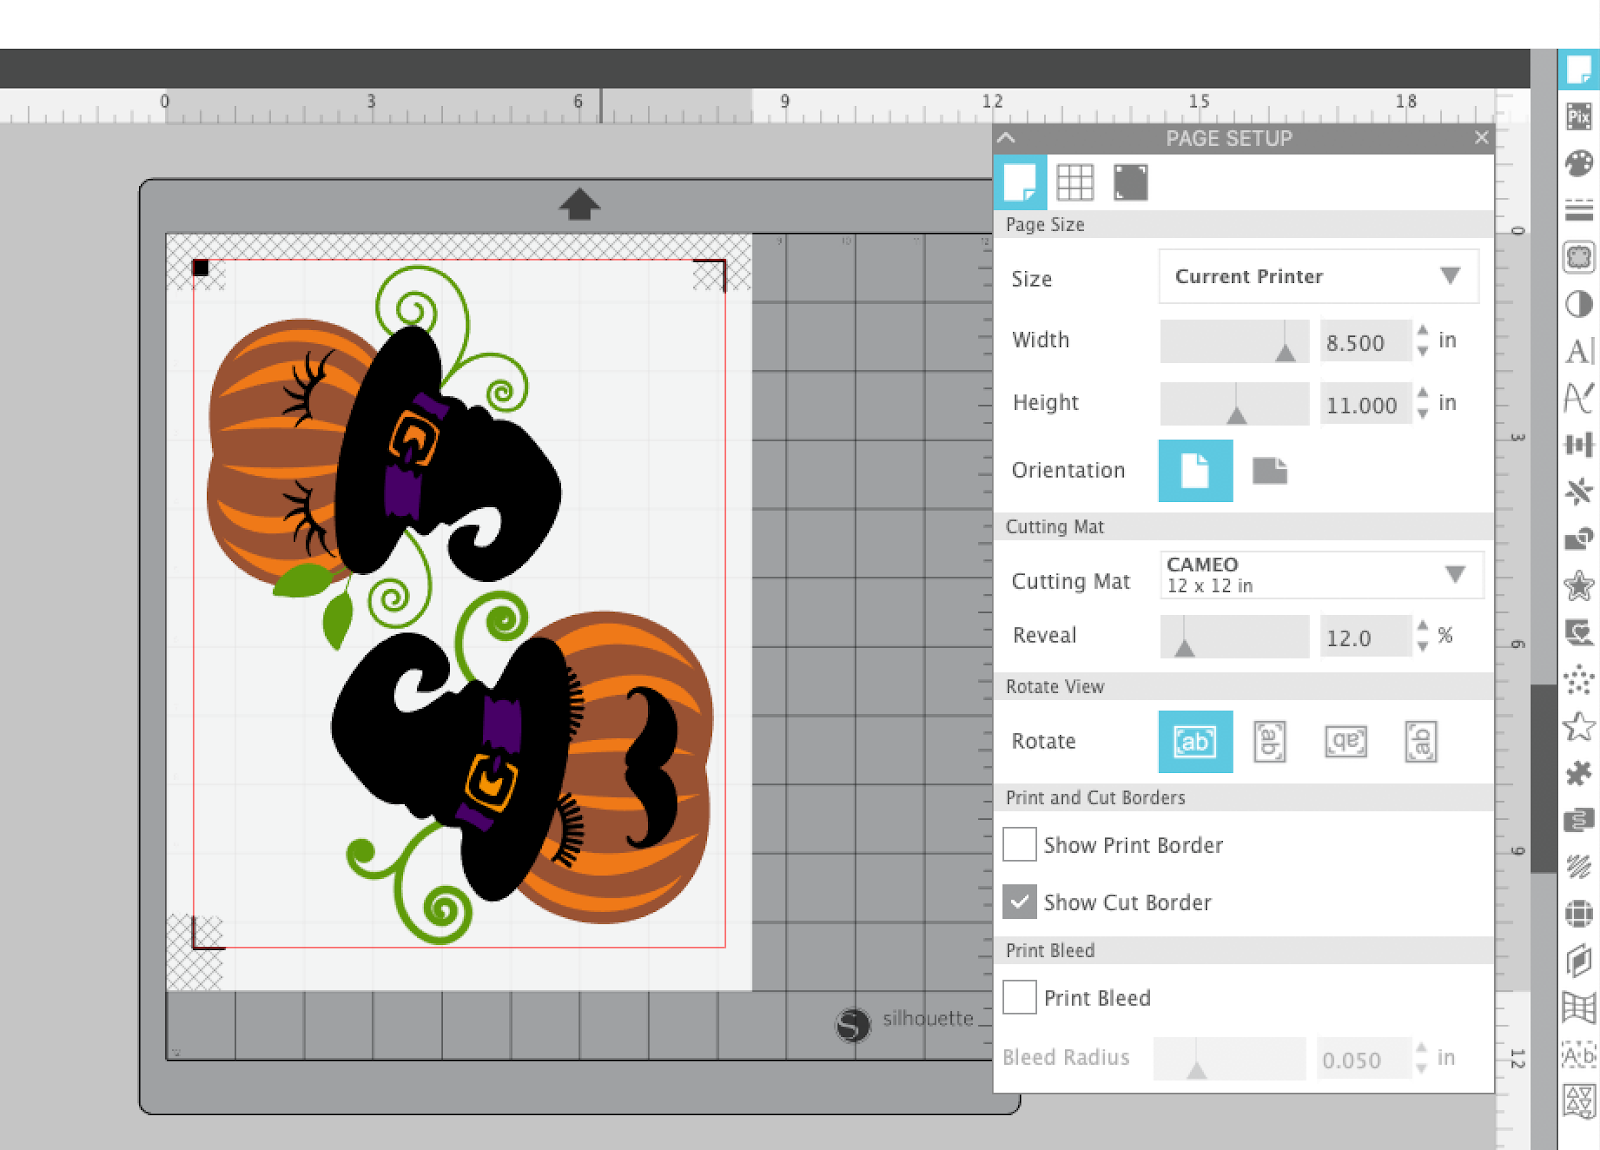The image size is (1600, 1150).
Task: Click the Width value field 8.500
Action: coord(1364,342)
